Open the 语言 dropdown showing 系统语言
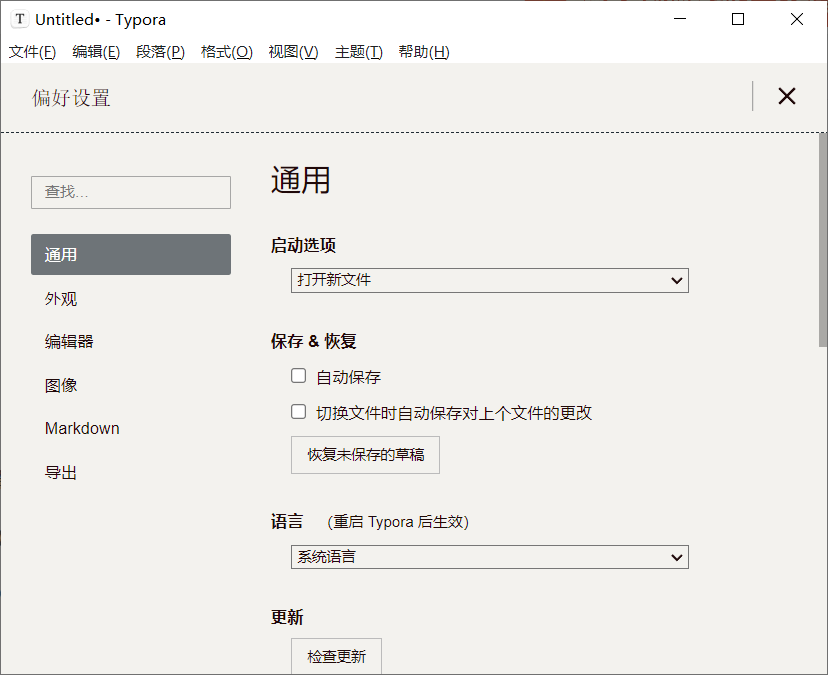This screenshot has width=828, height=675. click(490, 557)
